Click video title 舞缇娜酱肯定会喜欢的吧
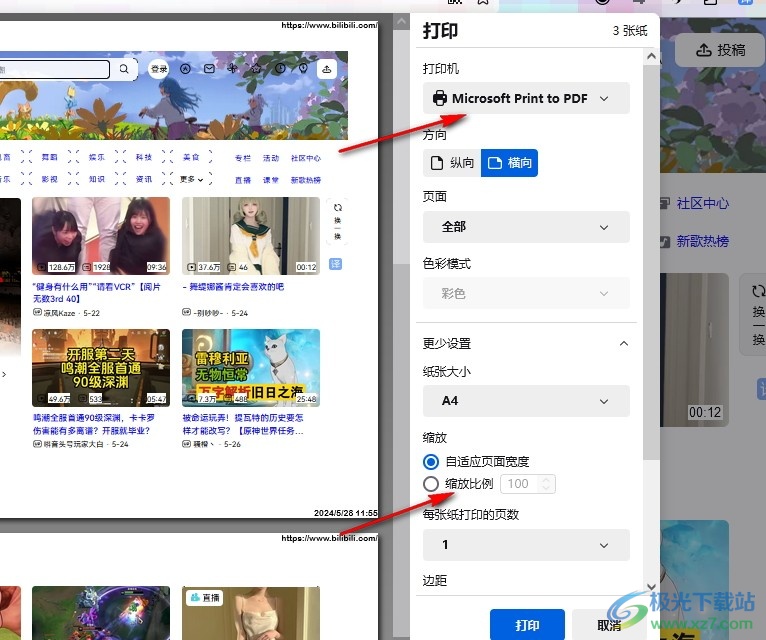 click(236, 287)
